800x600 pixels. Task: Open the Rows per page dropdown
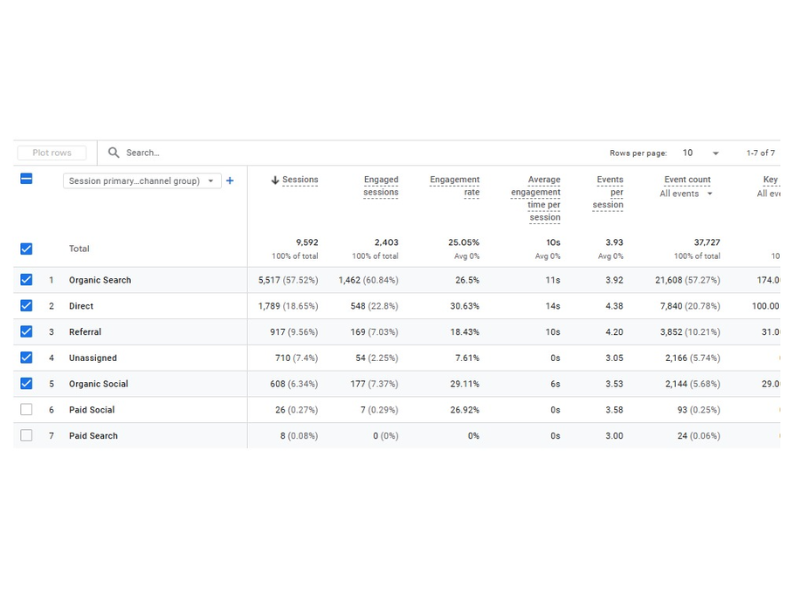[x=701, y=153]
